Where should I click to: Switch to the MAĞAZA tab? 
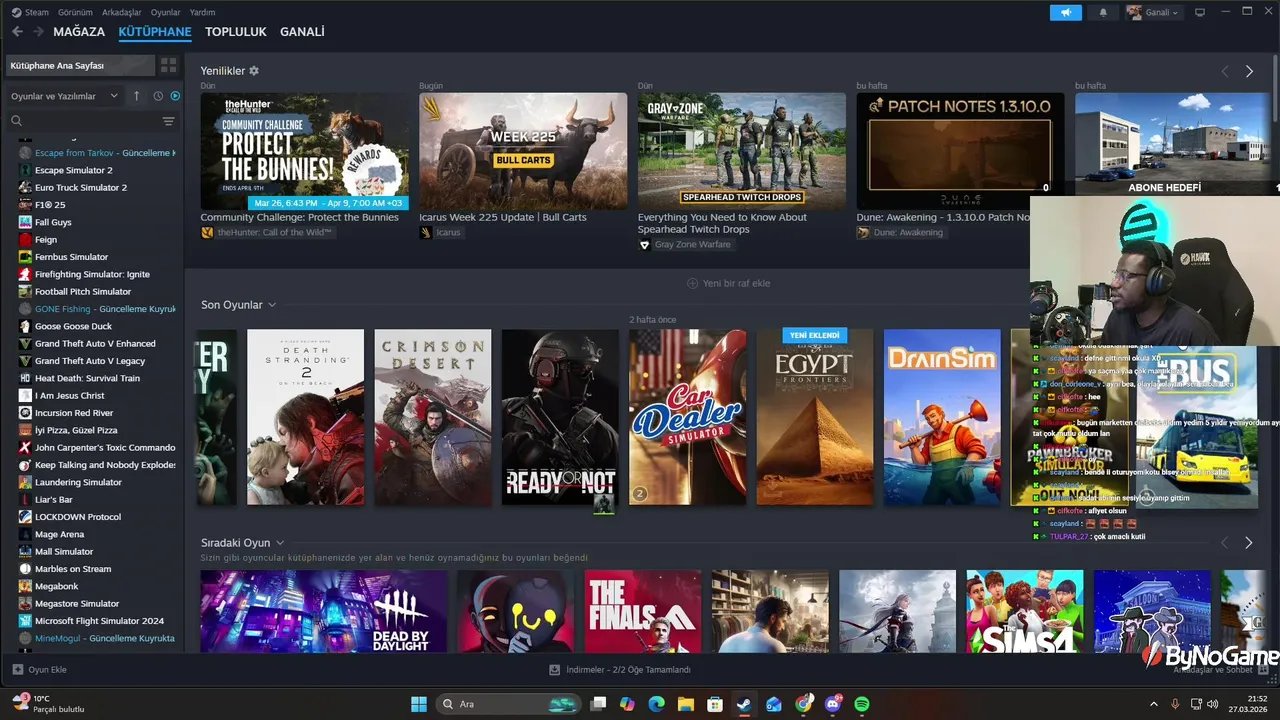click(x=79, y=32)
